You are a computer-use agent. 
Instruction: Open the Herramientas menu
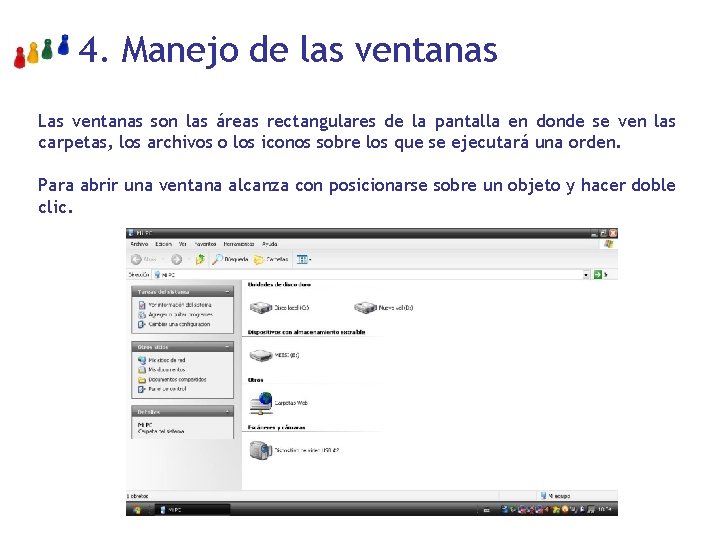point(239,244)
